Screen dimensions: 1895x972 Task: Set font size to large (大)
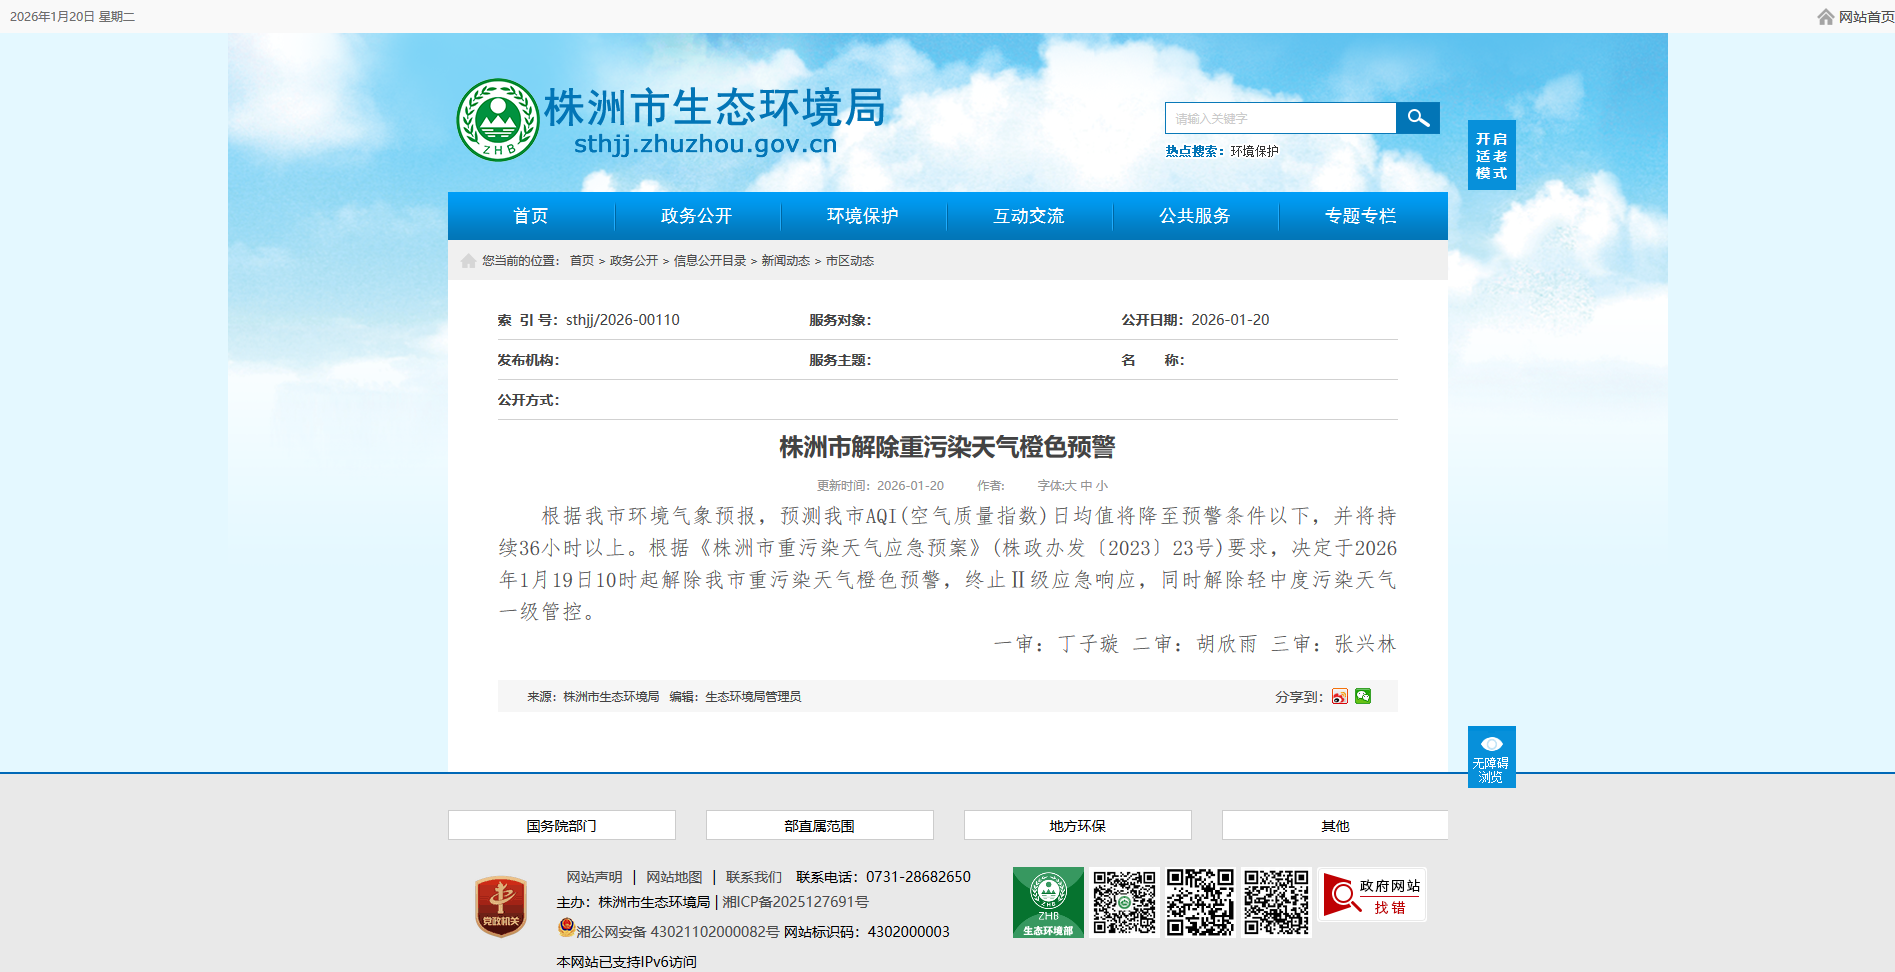[1071, 486]
